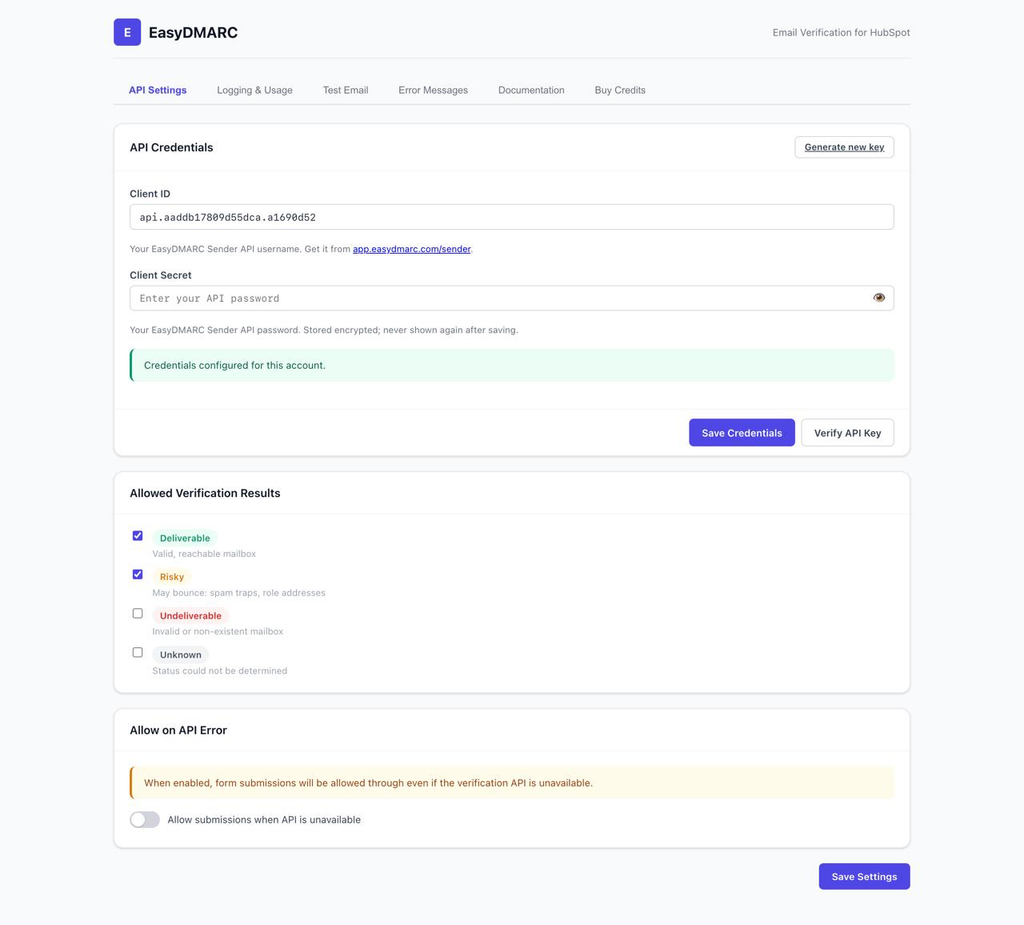
Task: Enable the Undeliverable checkbox
Action: pos(138,613)
